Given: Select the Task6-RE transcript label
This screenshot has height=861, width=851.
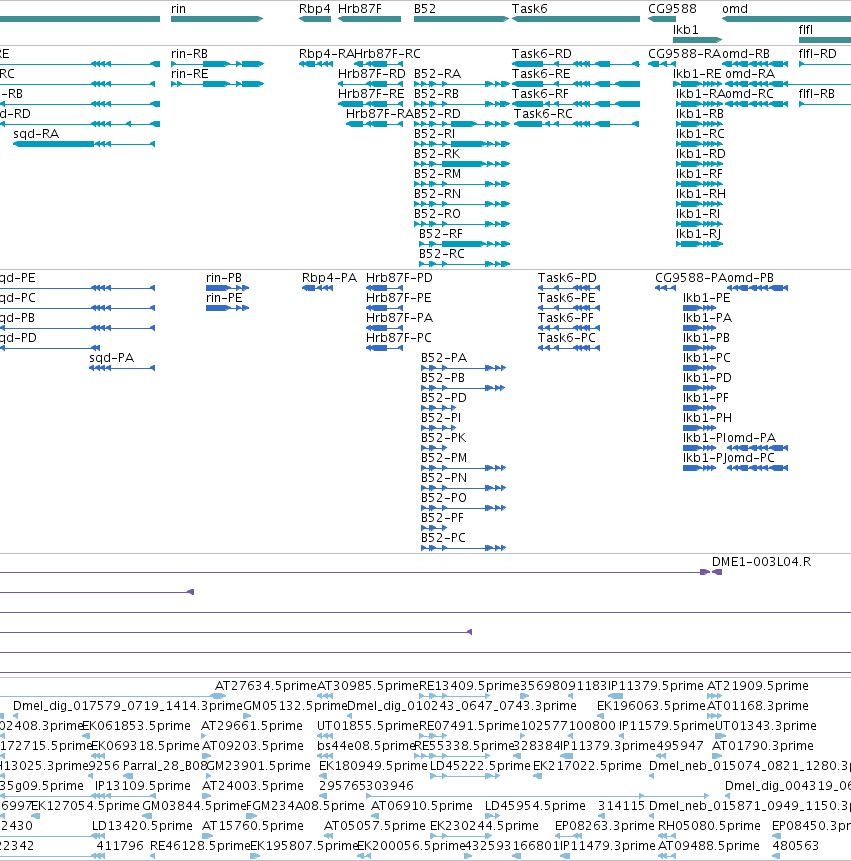Looking at the screenshot, I should pyautogui.click(x=541, y=74).
